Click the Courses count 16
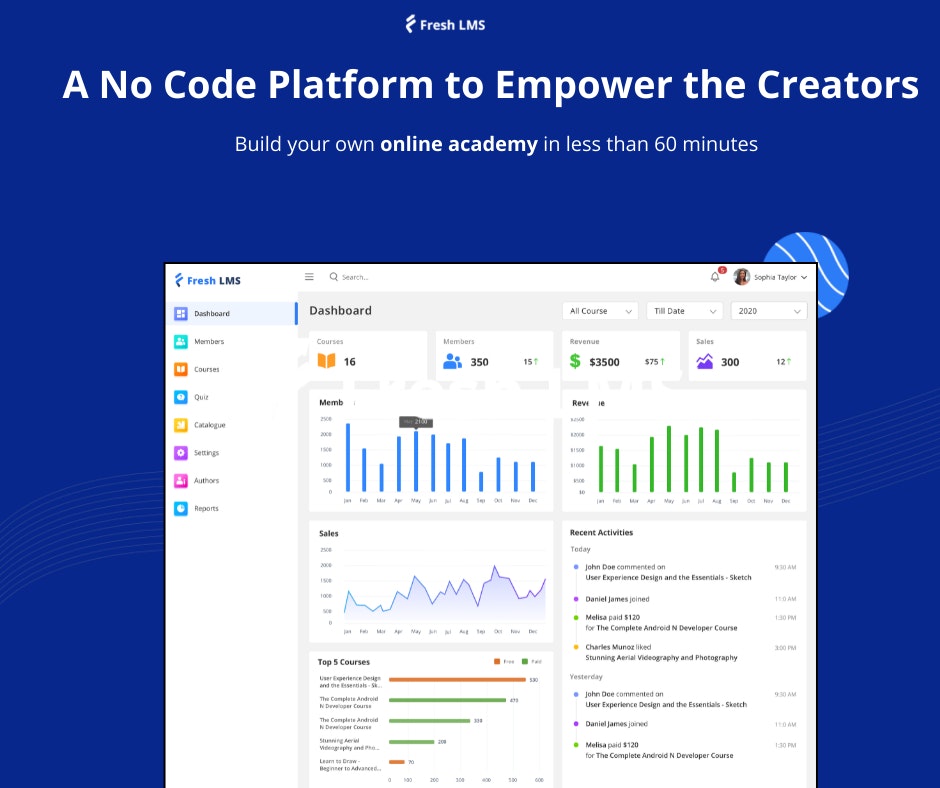Viewport: 940px width, 788px height. click(350, 362)
